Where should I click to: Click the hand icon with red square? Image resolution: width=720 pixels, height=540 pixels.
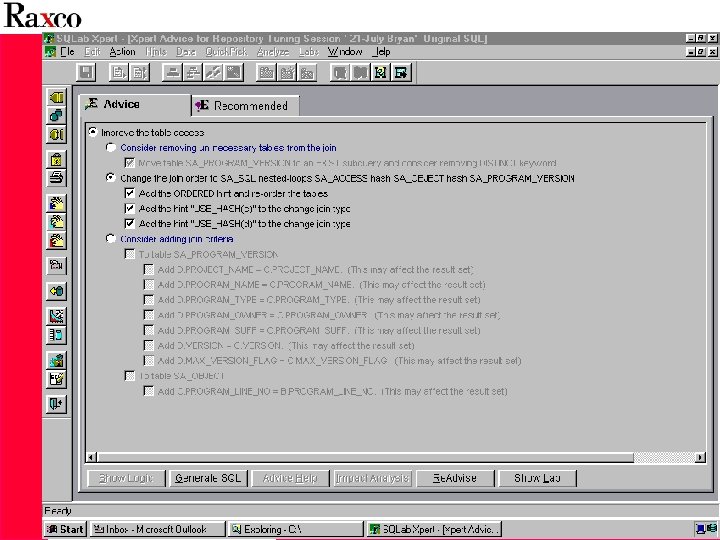coord(56,241)
